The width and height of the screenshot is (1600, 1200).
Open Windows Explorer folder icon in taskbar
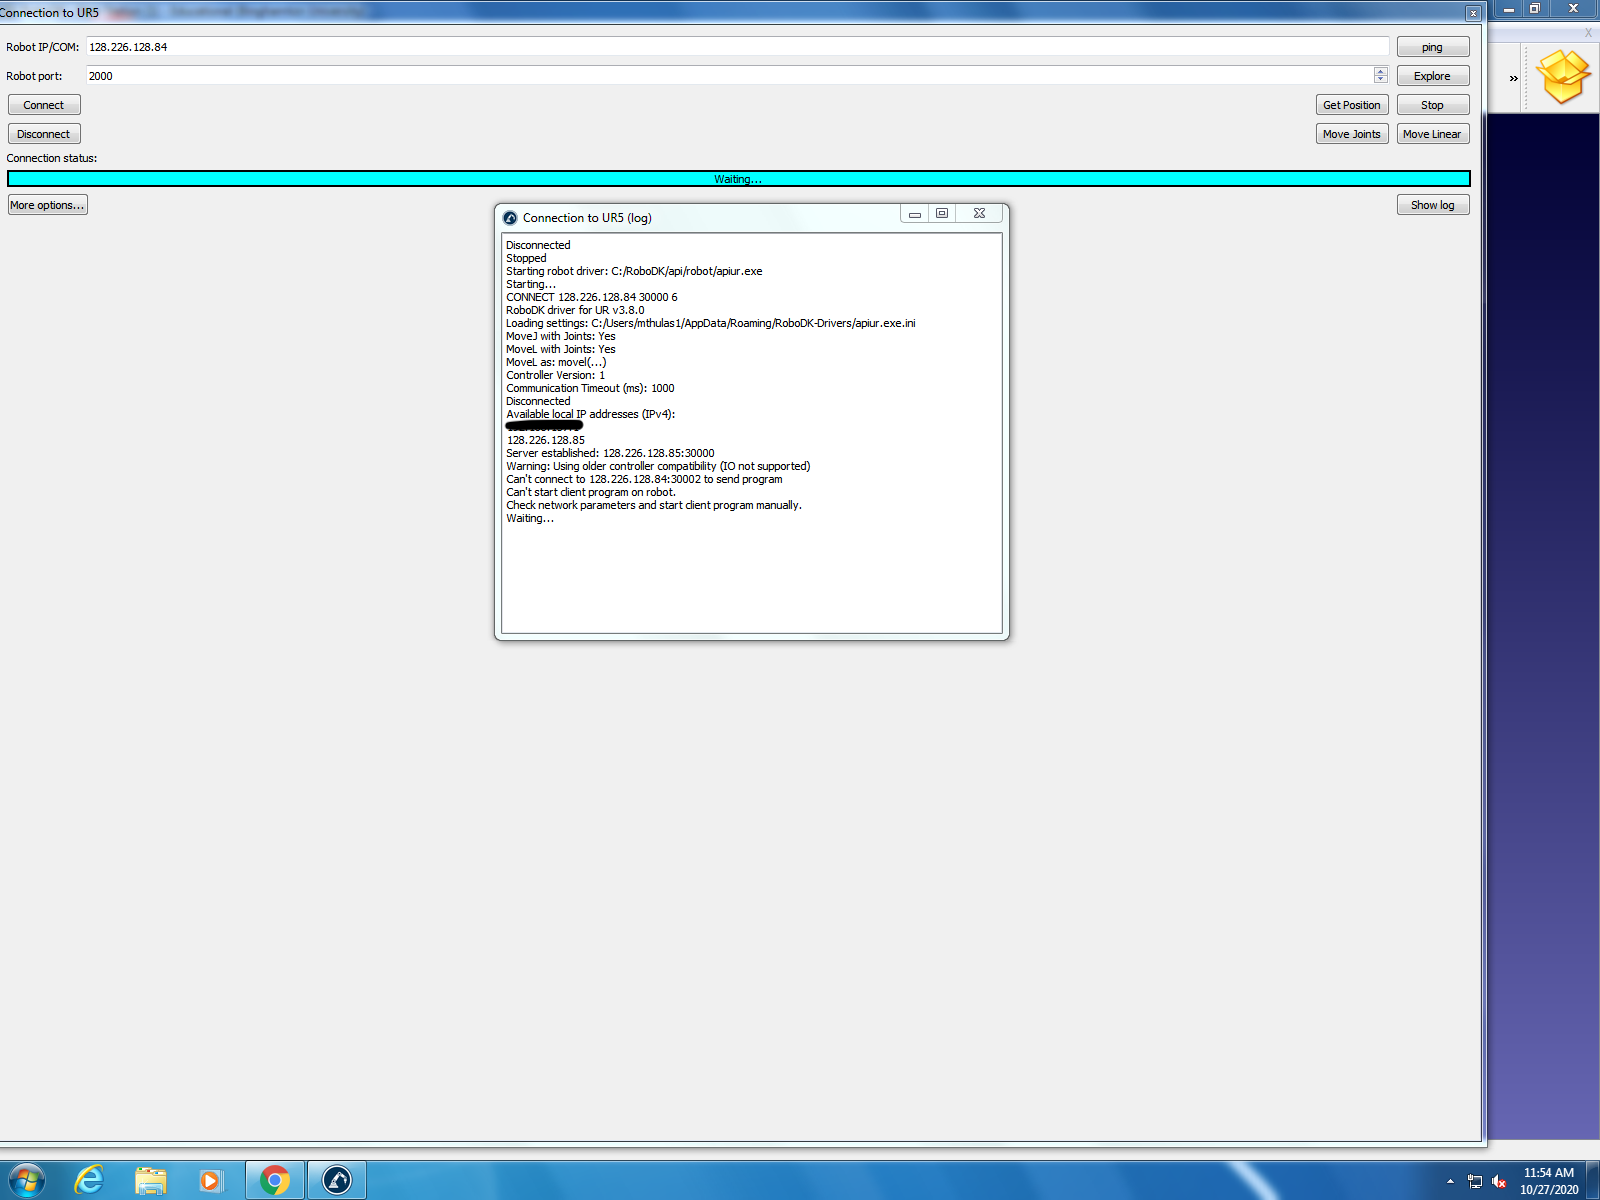pos(151,1181)
